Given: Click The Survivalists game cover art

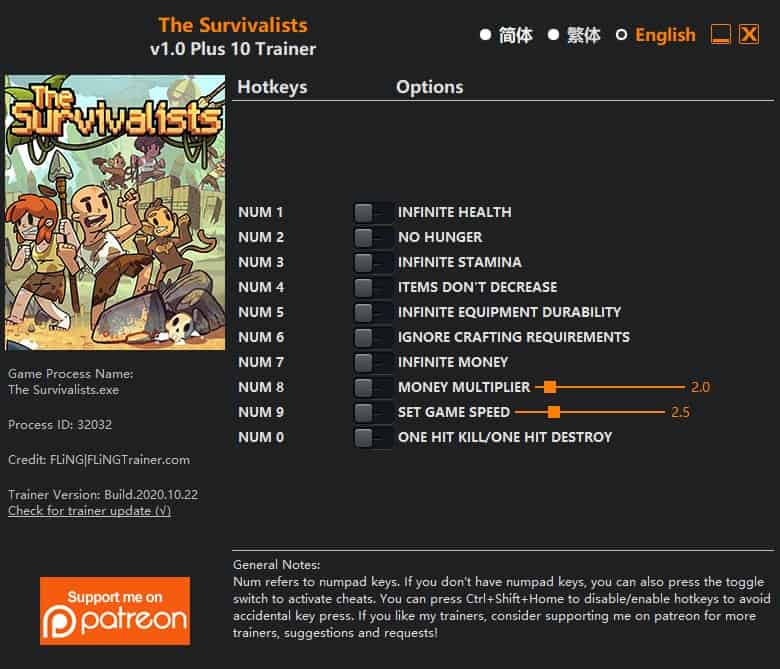Looking at the screenshot, I should click(115, 212).
